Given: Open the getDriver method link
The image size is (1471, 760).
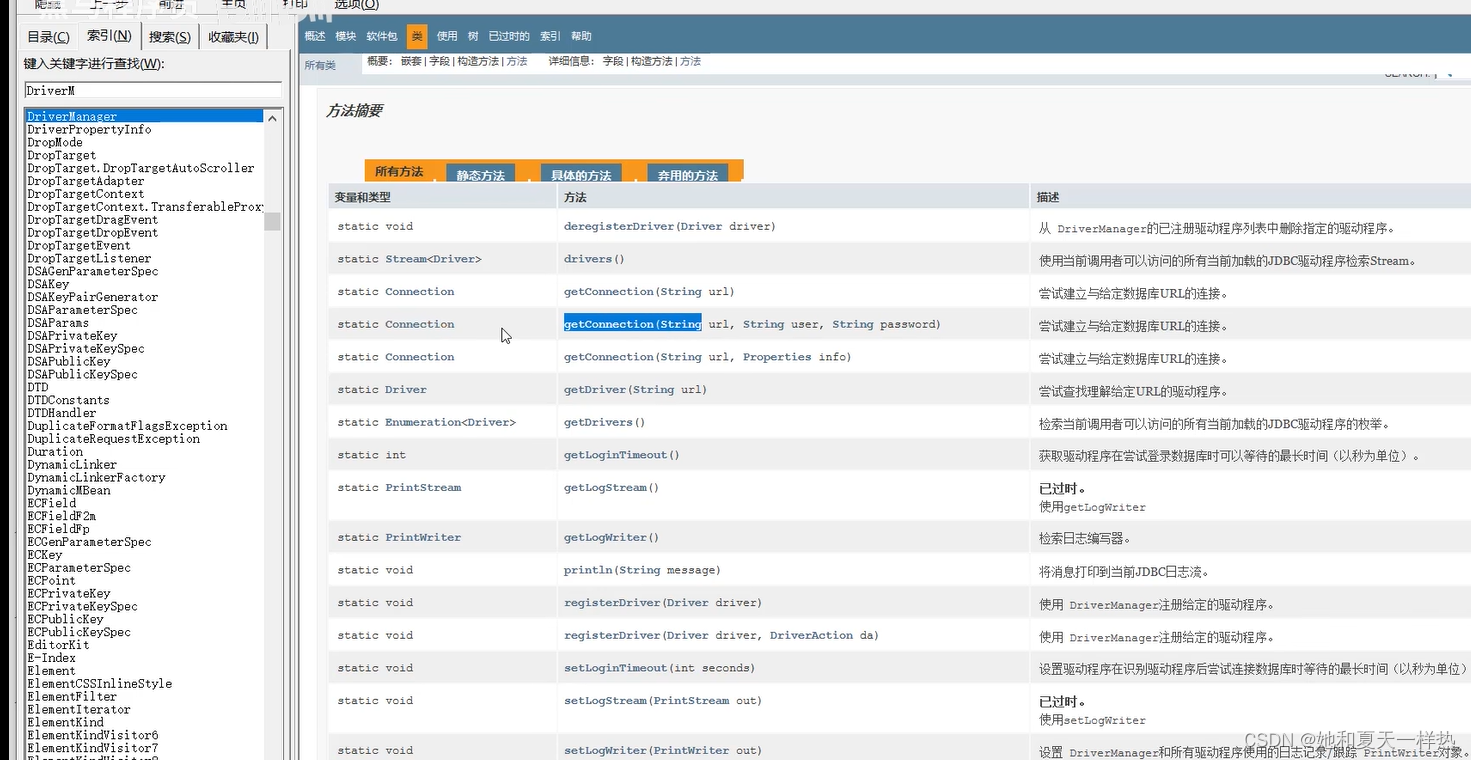Looking at the screenshot, I should (x=594, y=390).
